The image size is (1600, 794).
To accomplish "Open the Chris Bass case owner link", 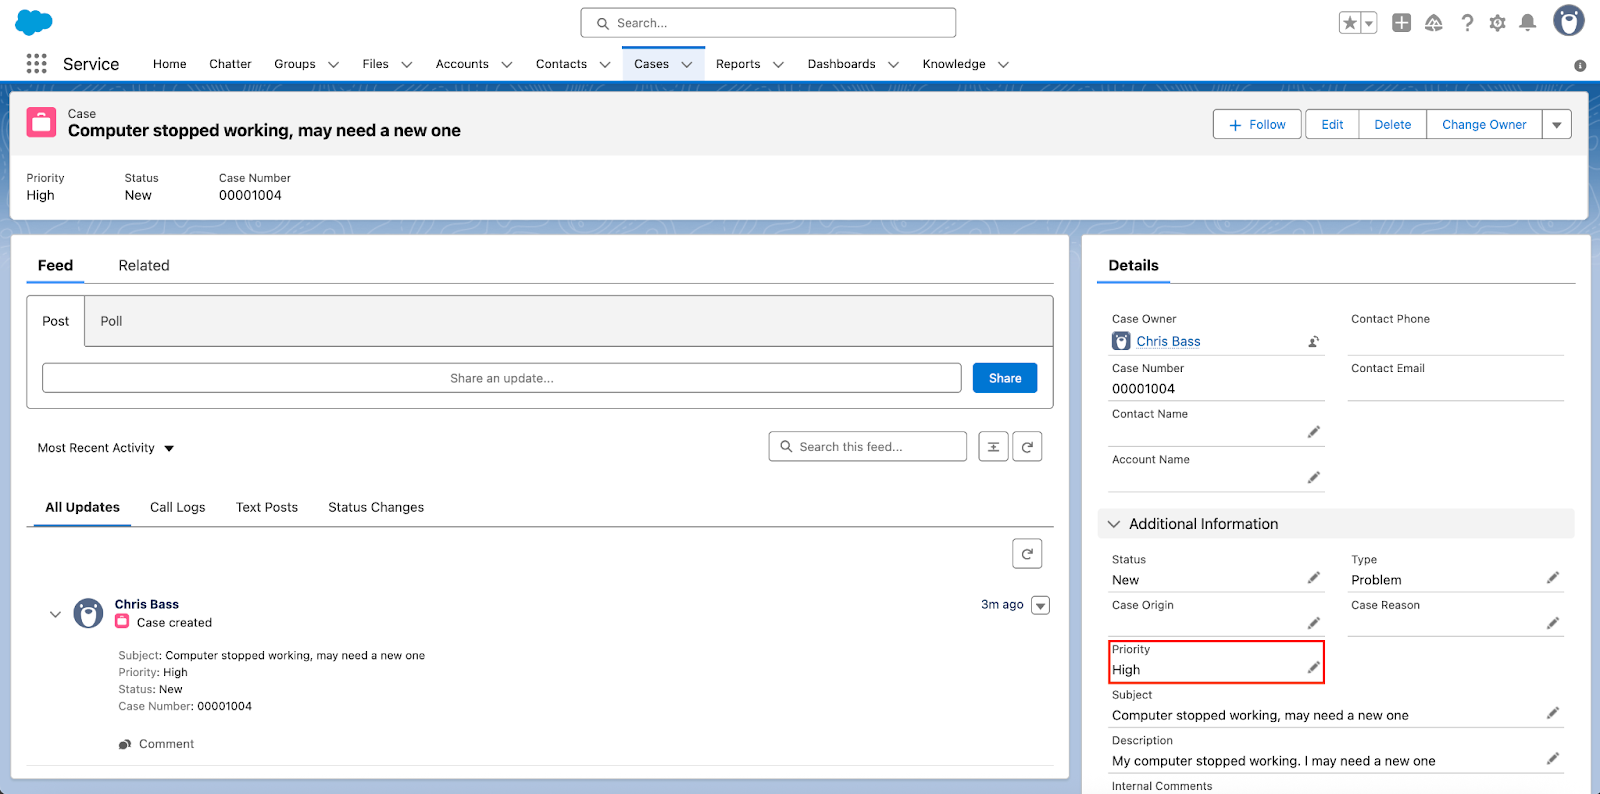I will coord(1168,341).
